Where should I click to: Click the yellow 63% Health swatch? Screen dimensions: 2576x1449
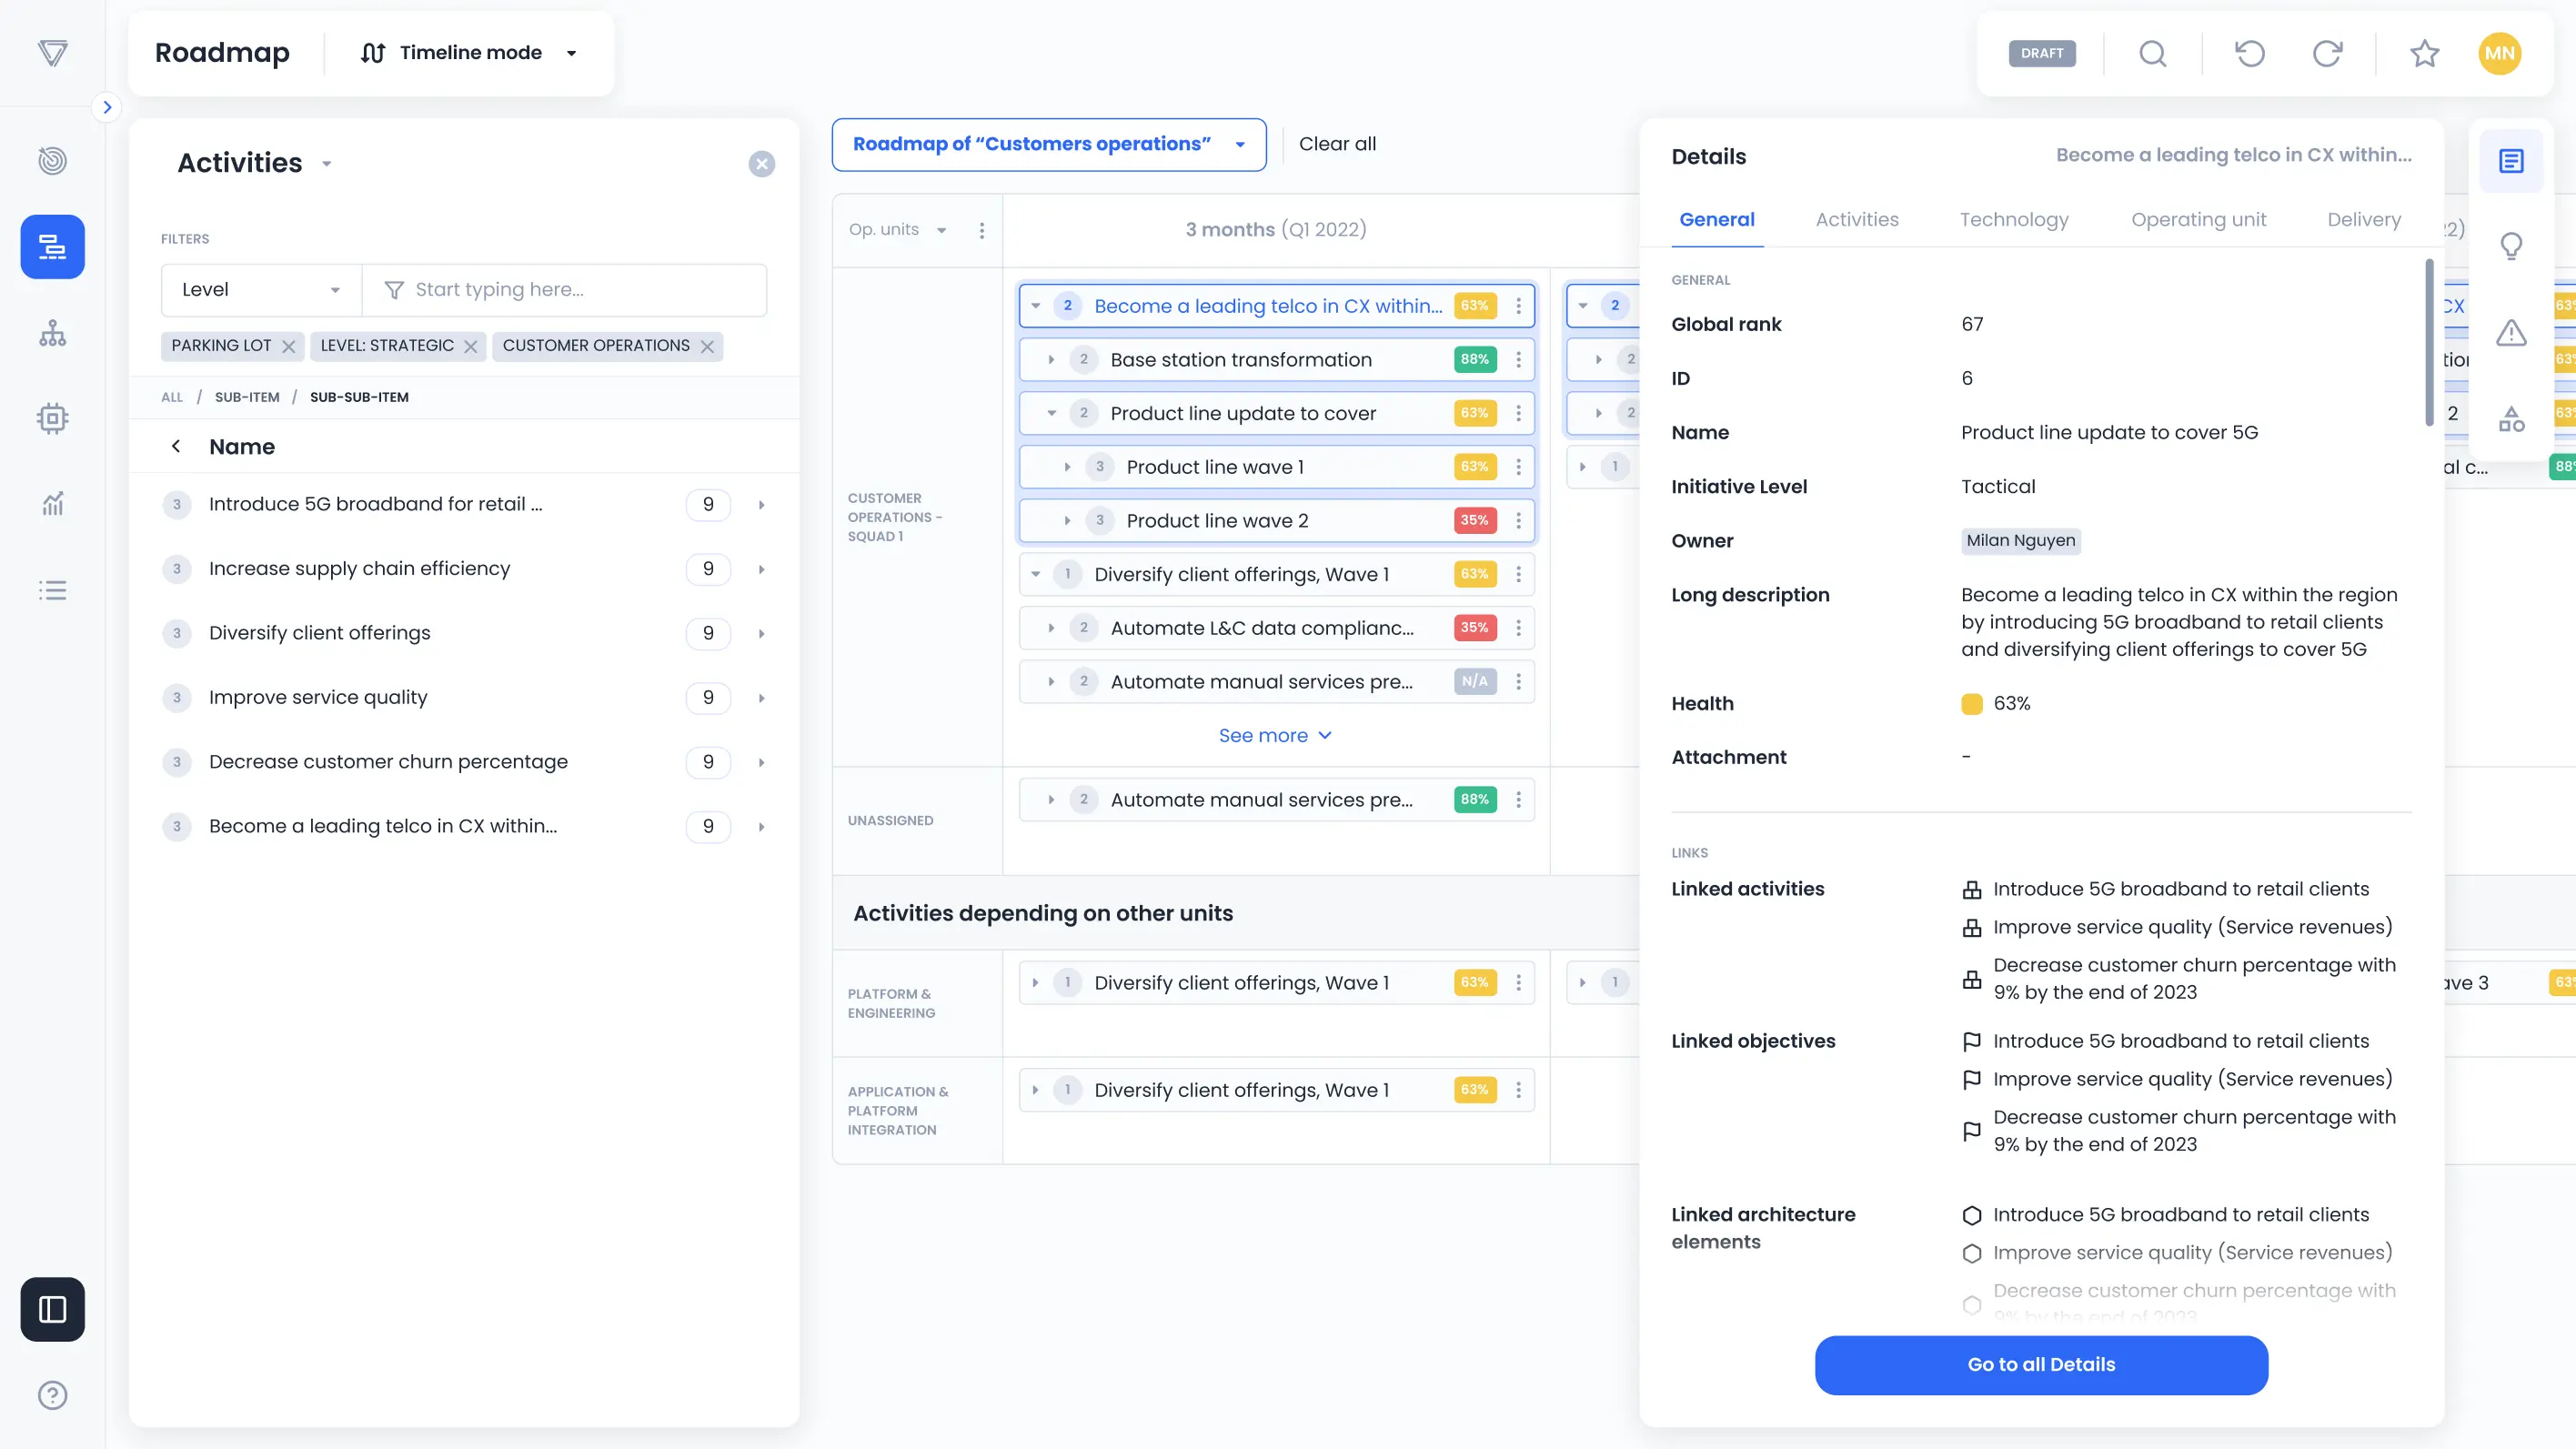click(x=1972, y=704)
